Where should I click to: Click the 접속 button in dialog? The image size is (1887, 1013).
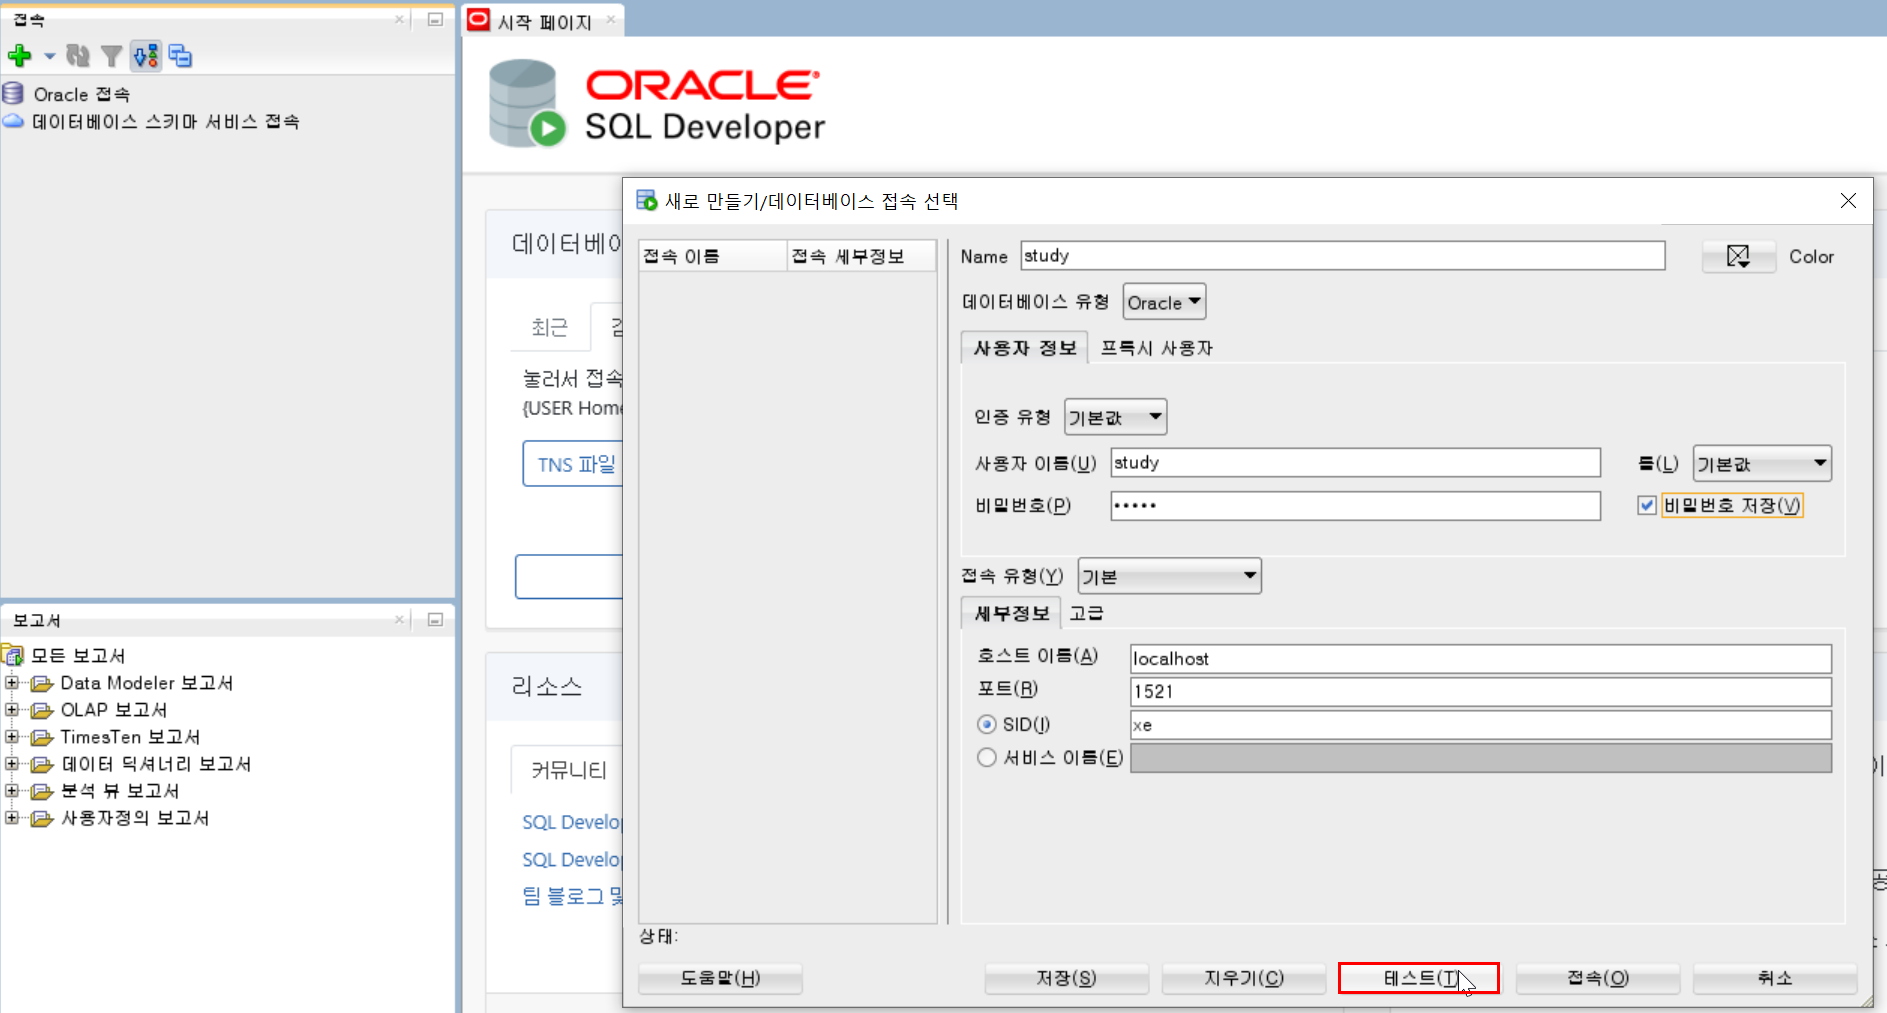[1598, 978]
